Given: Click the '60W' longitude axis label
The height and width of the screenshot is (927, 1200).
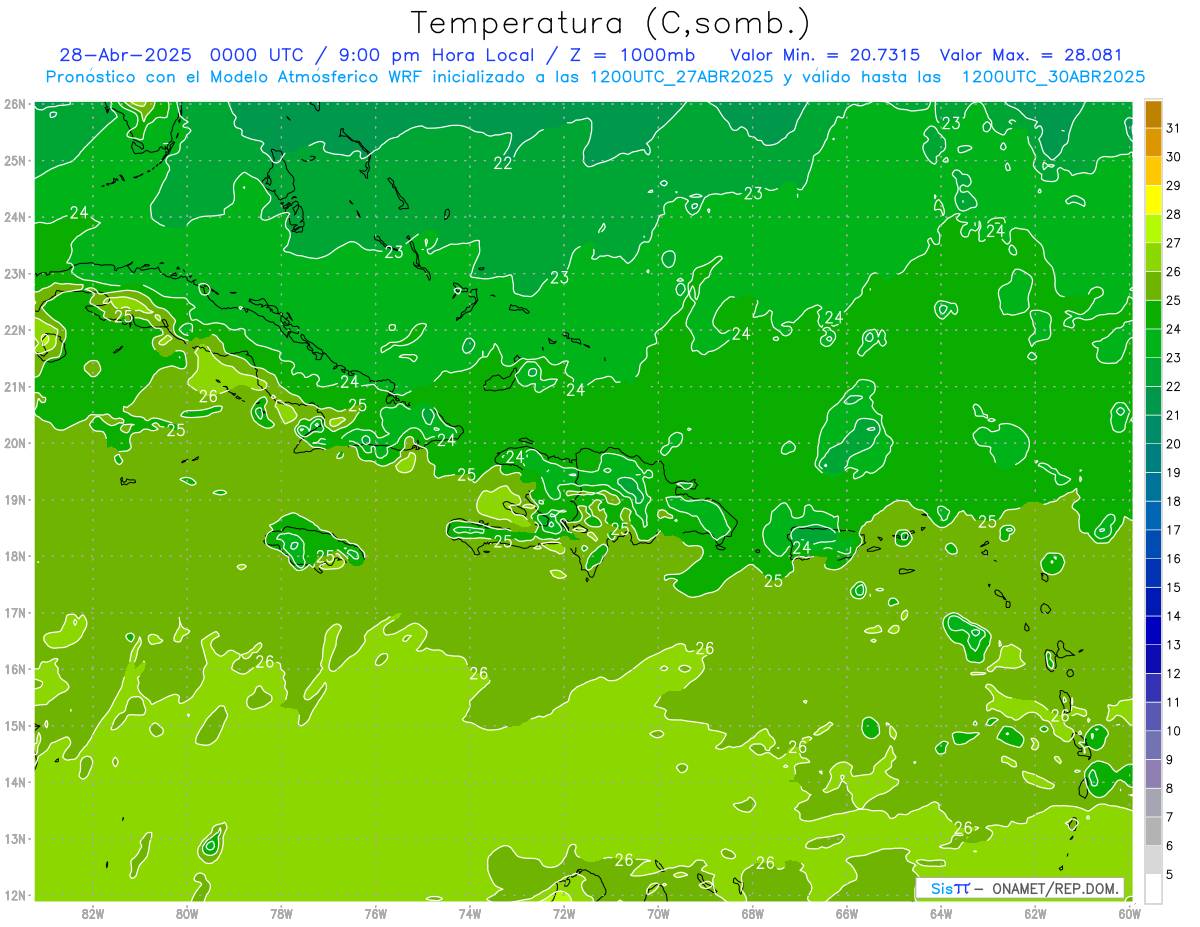Looking at the screenshot, I should (1130, 914).
